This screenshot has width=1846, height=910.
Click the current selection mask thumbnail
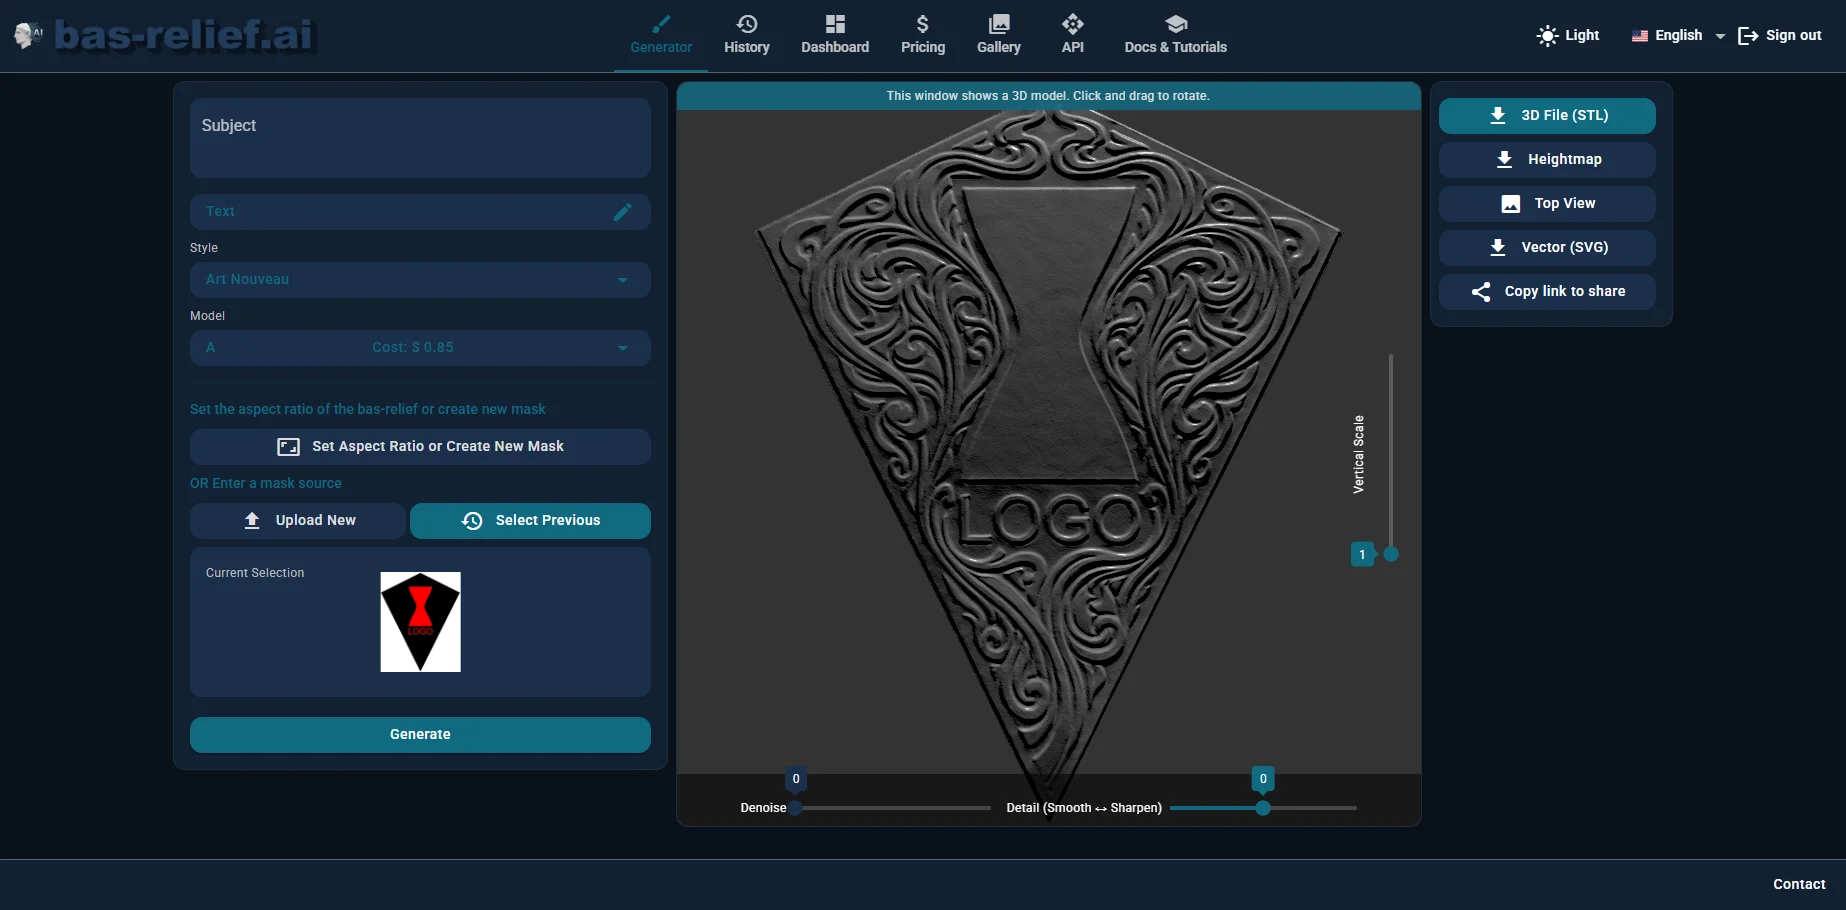tap(420, 622)
